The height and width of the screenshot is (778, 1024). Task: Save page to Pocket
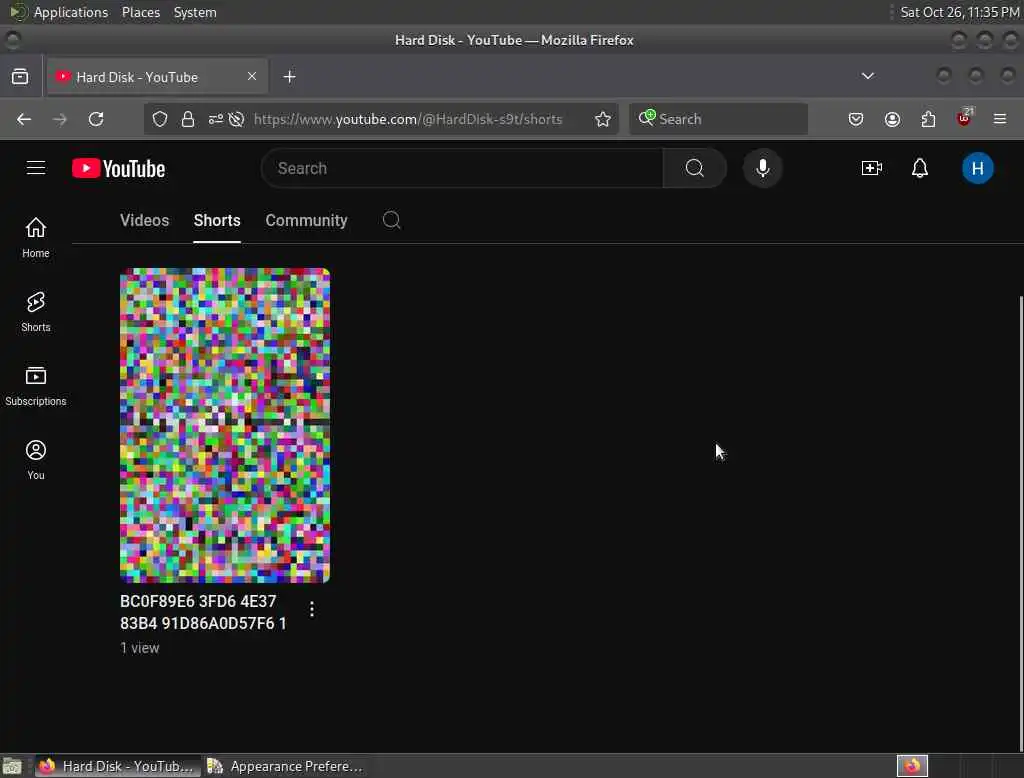pos(856,119)
